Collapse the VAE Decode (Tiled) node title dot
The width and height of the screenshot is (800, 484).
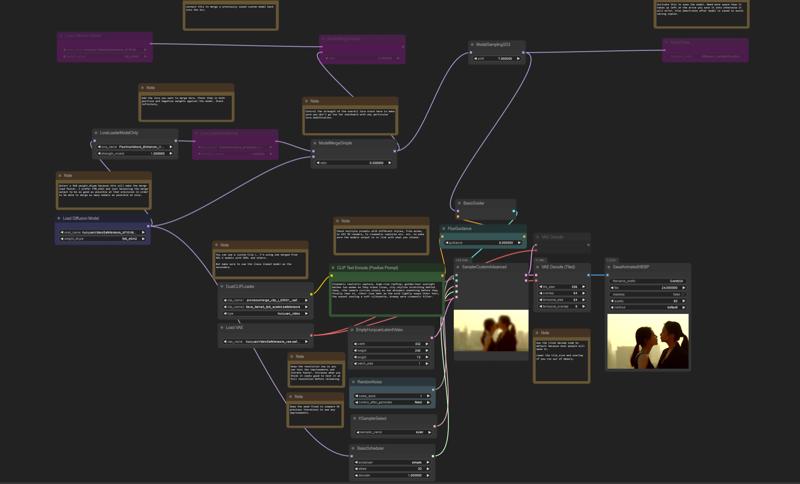click(537, 267)
